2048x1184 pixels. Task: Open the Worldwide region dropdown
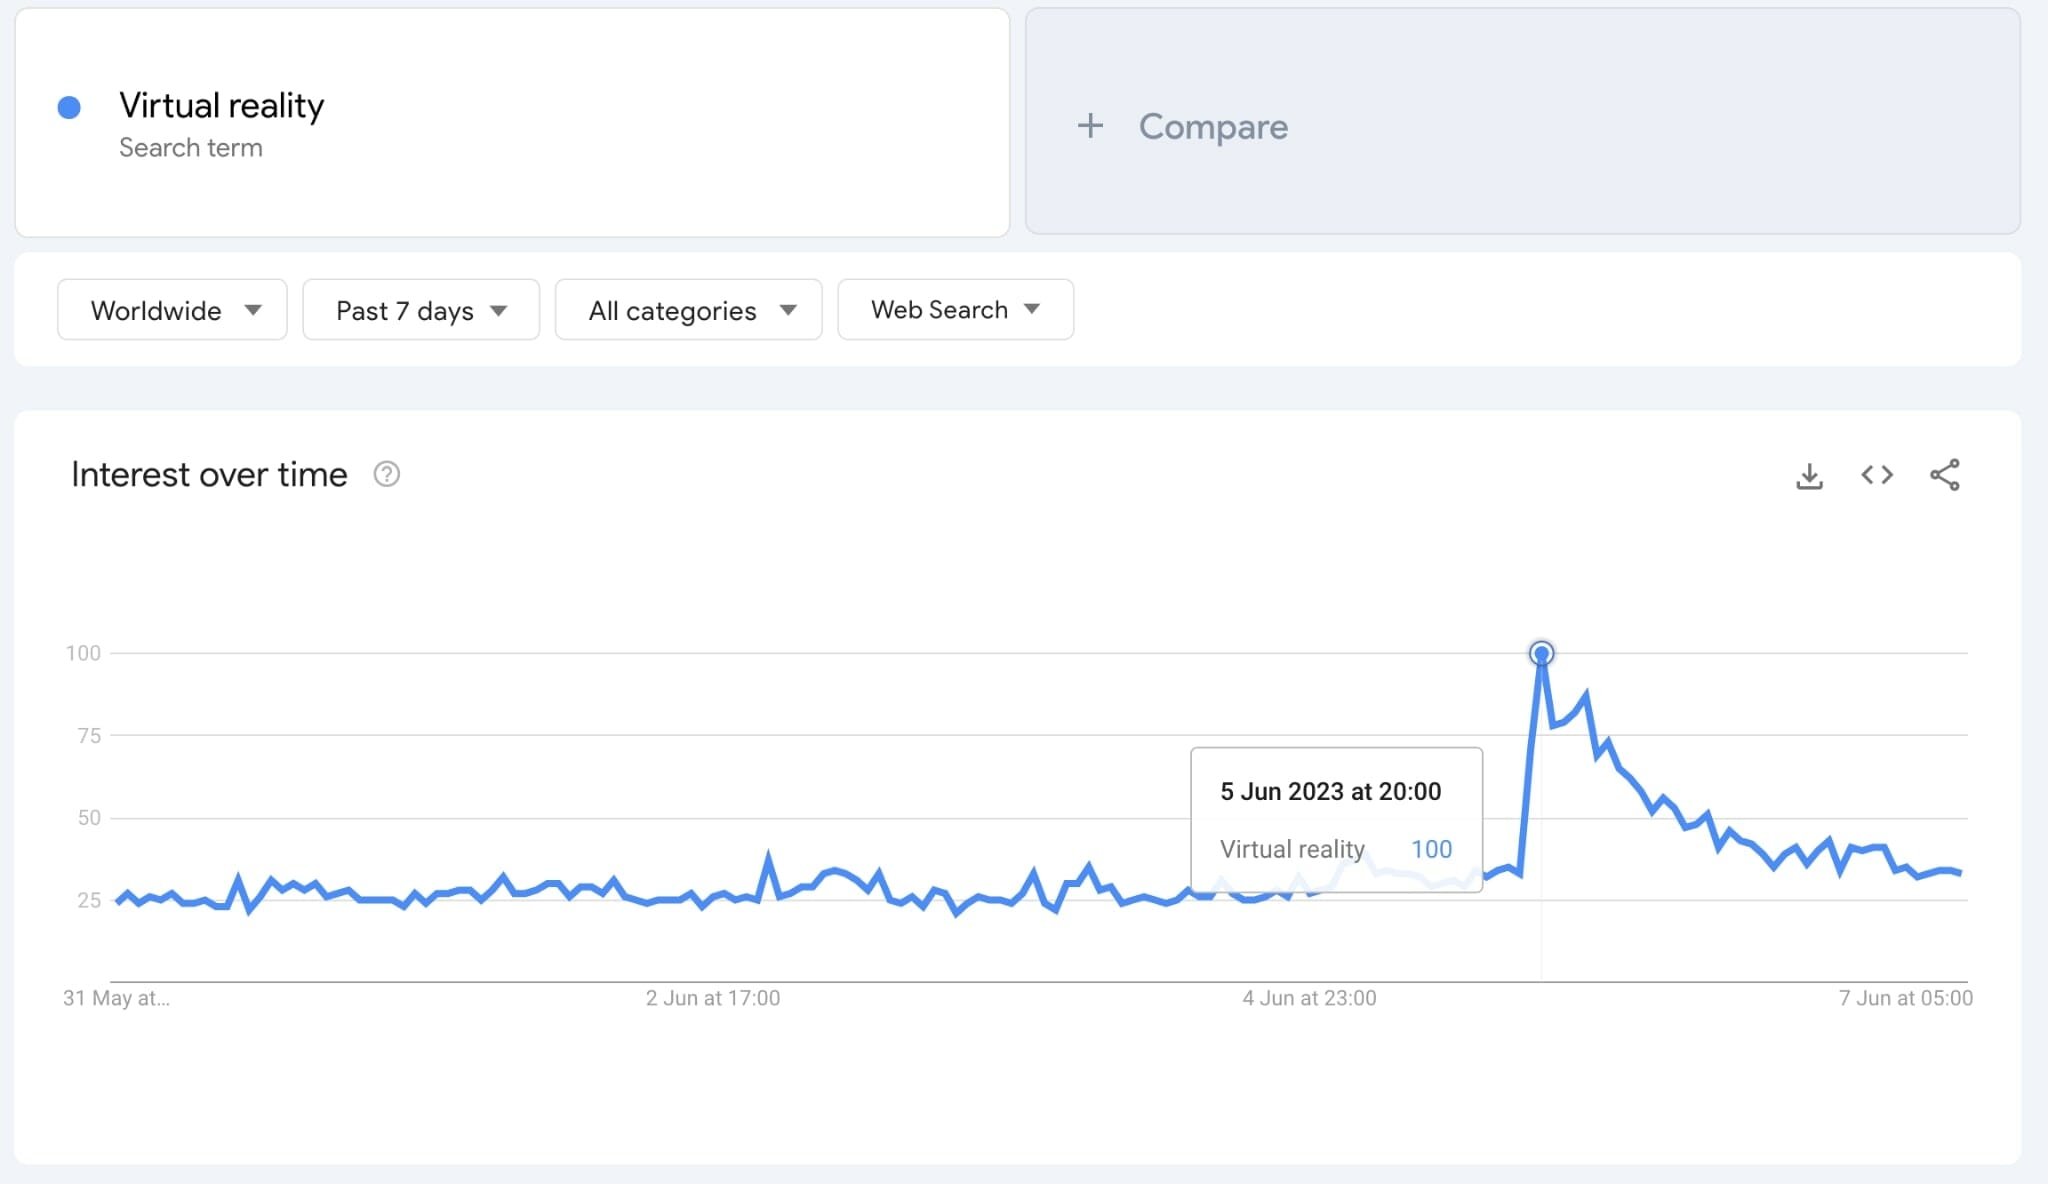coord(172,310)
